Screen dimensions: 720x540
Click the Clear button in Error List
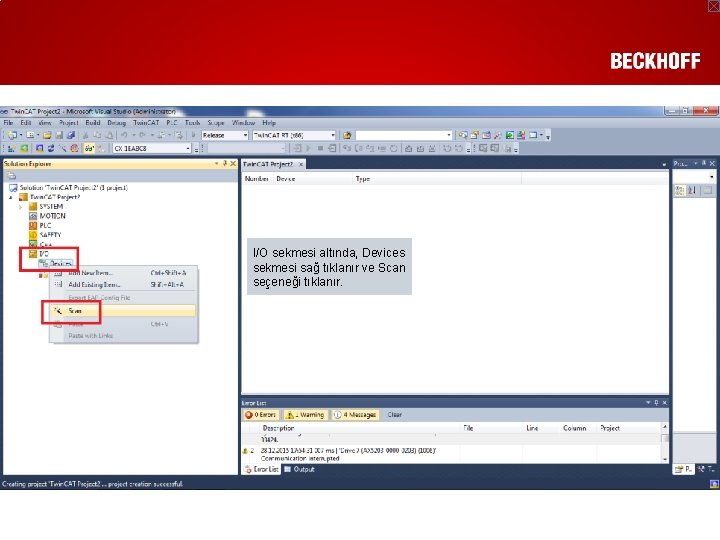pyautogui.click(x=394, y=415)
